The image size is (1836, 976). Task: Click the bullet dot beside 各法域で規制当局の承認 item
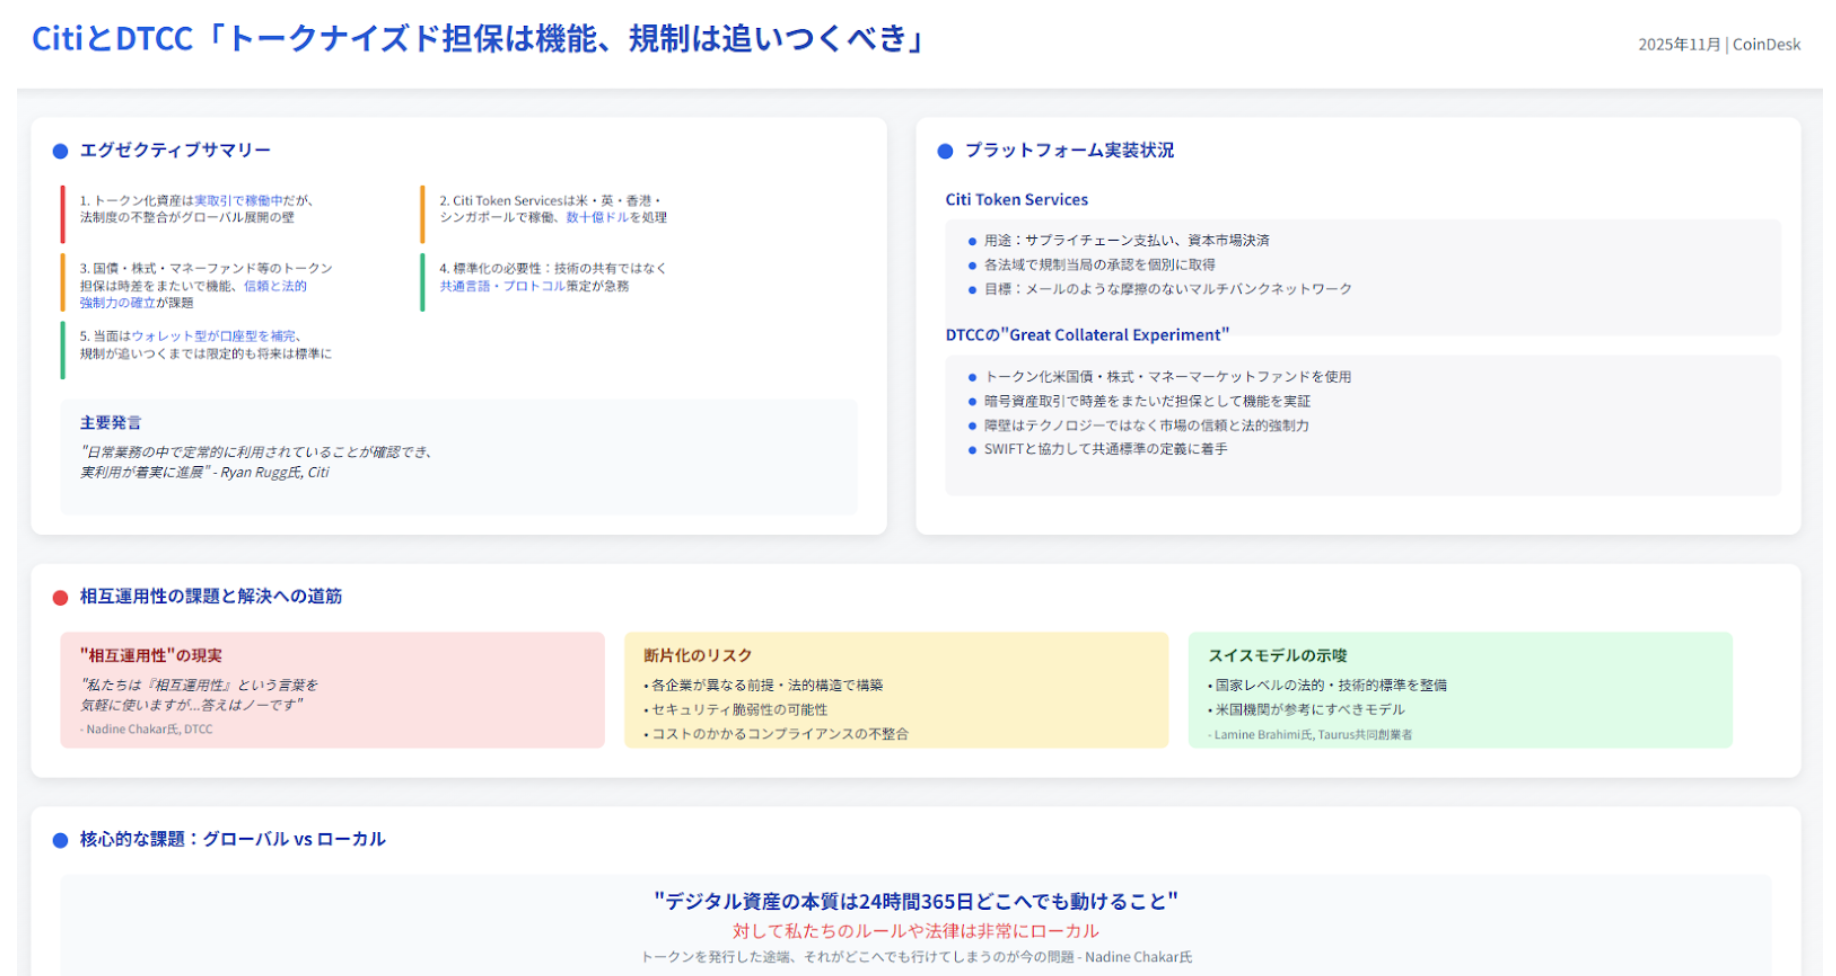[x=971, y=264]
